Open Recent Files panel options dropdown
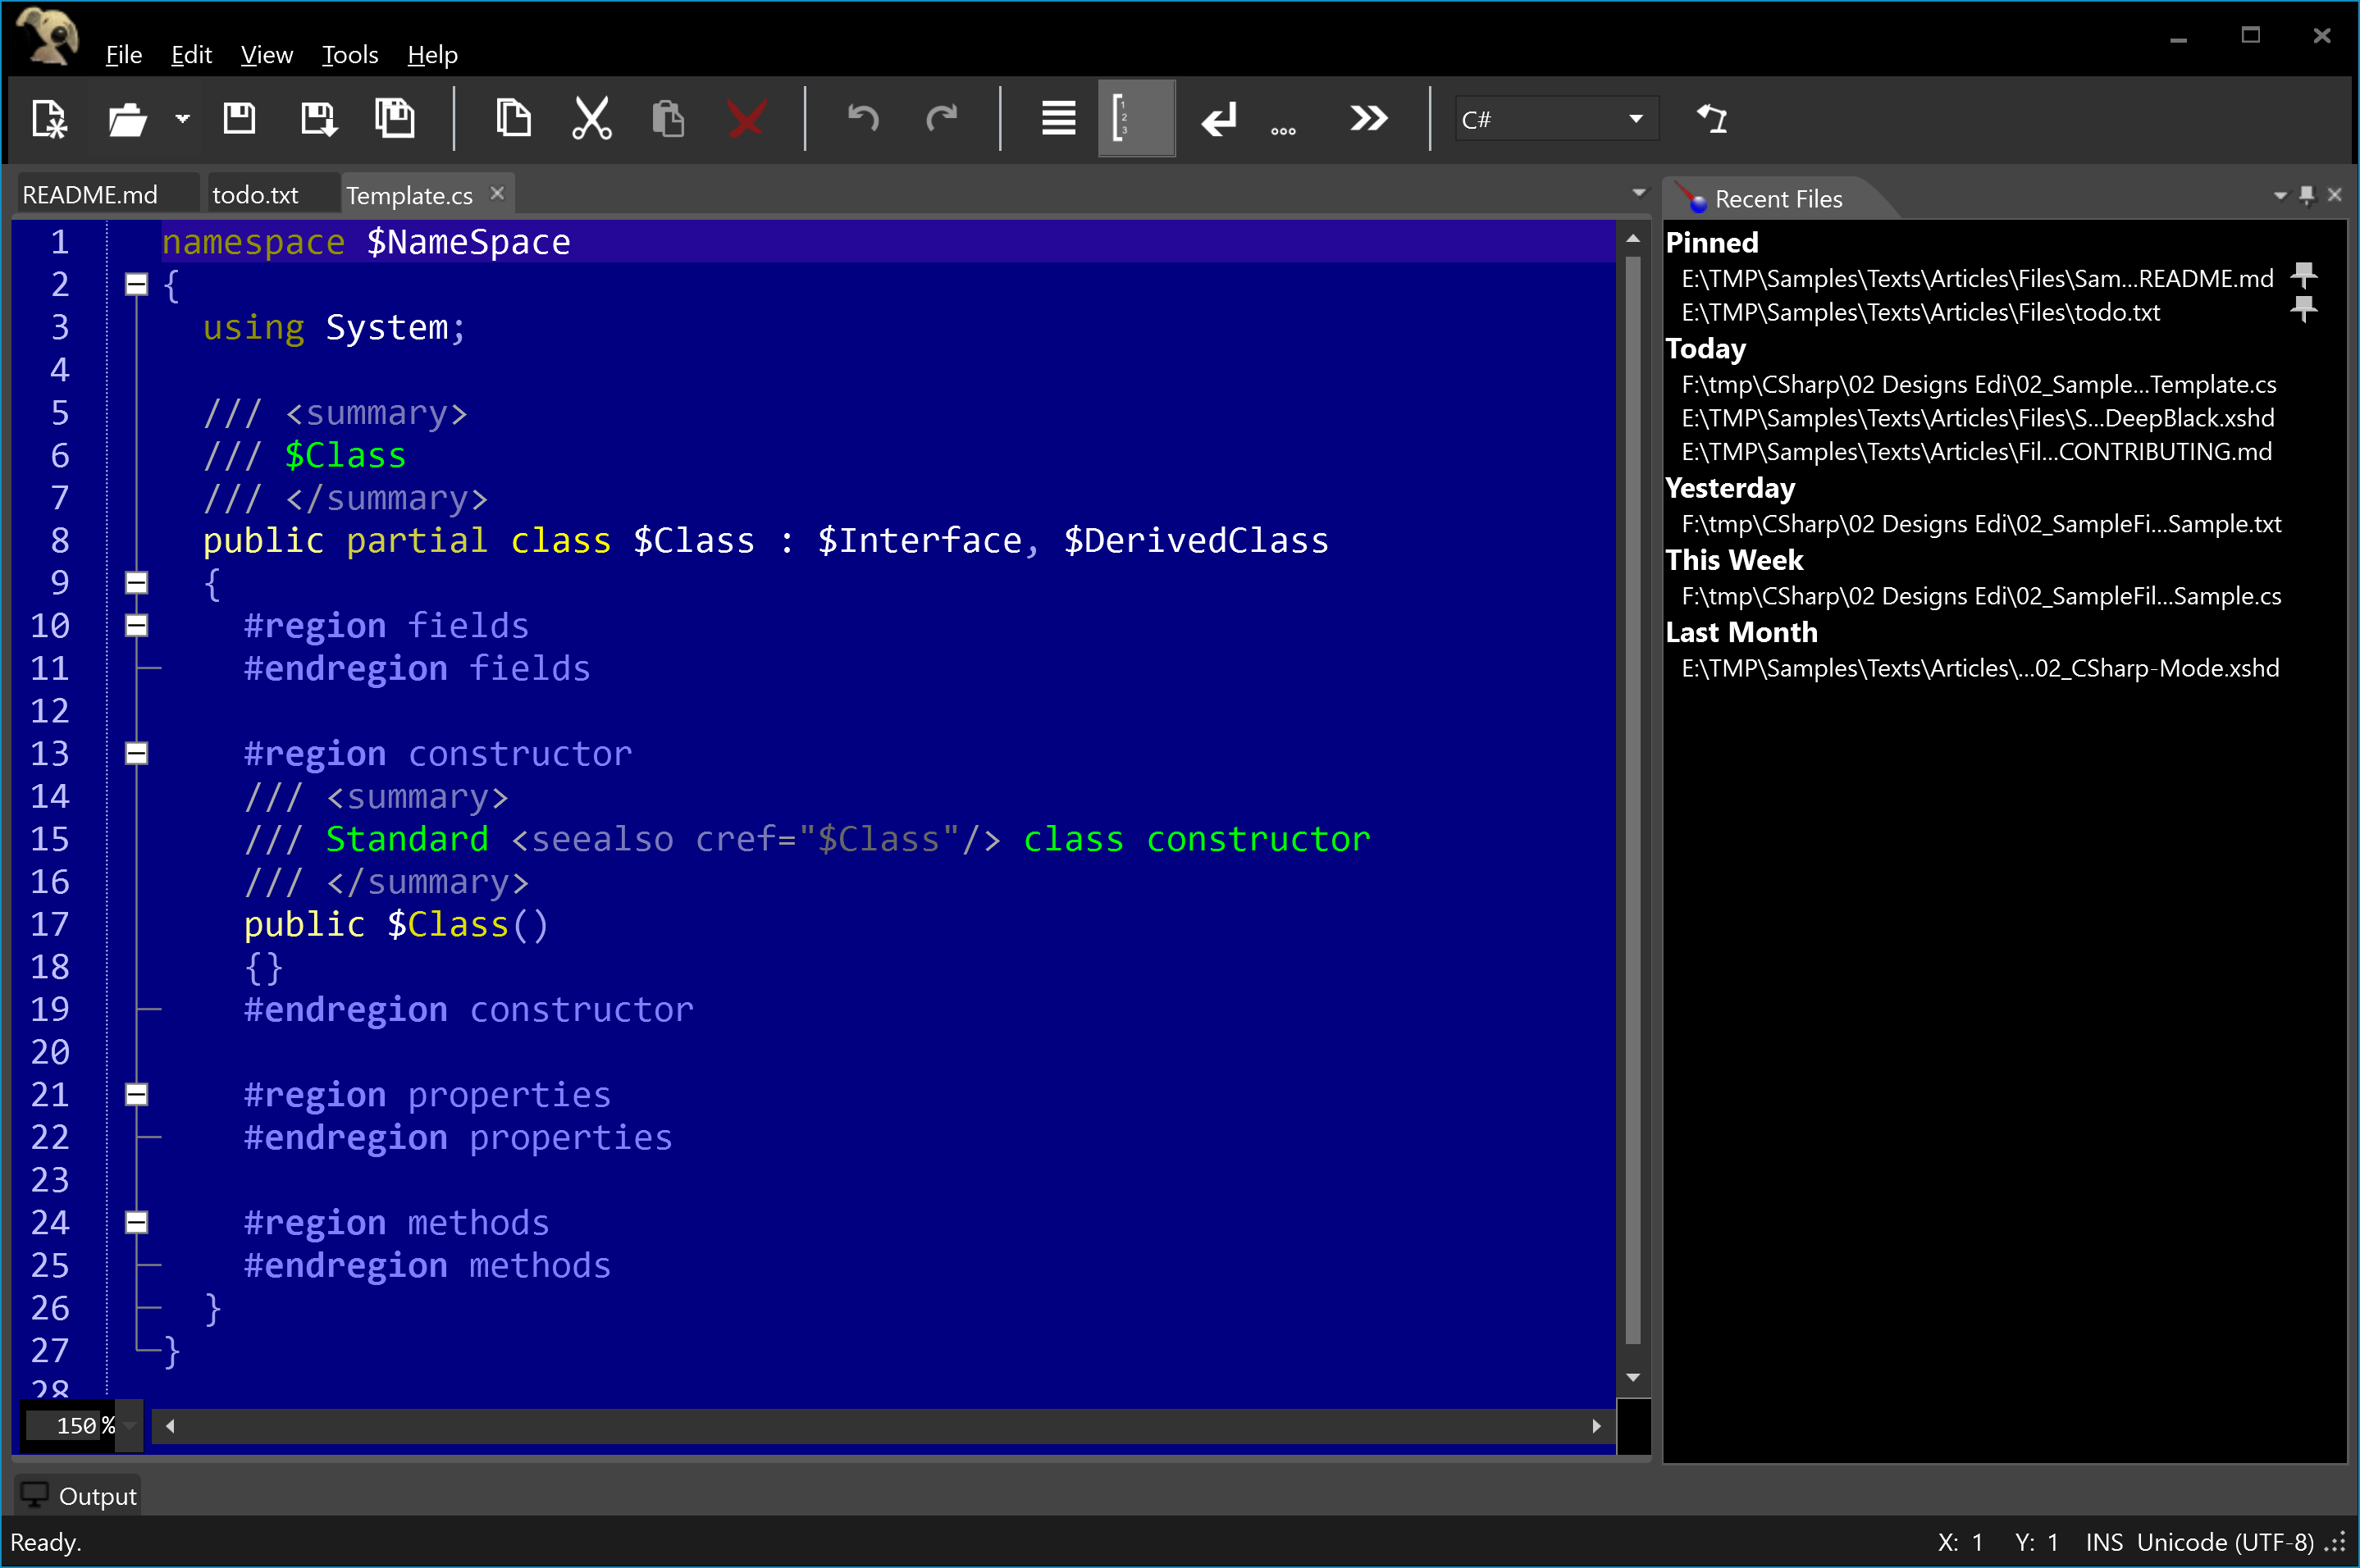Screen dimensions: 2360x1568 2280,195
